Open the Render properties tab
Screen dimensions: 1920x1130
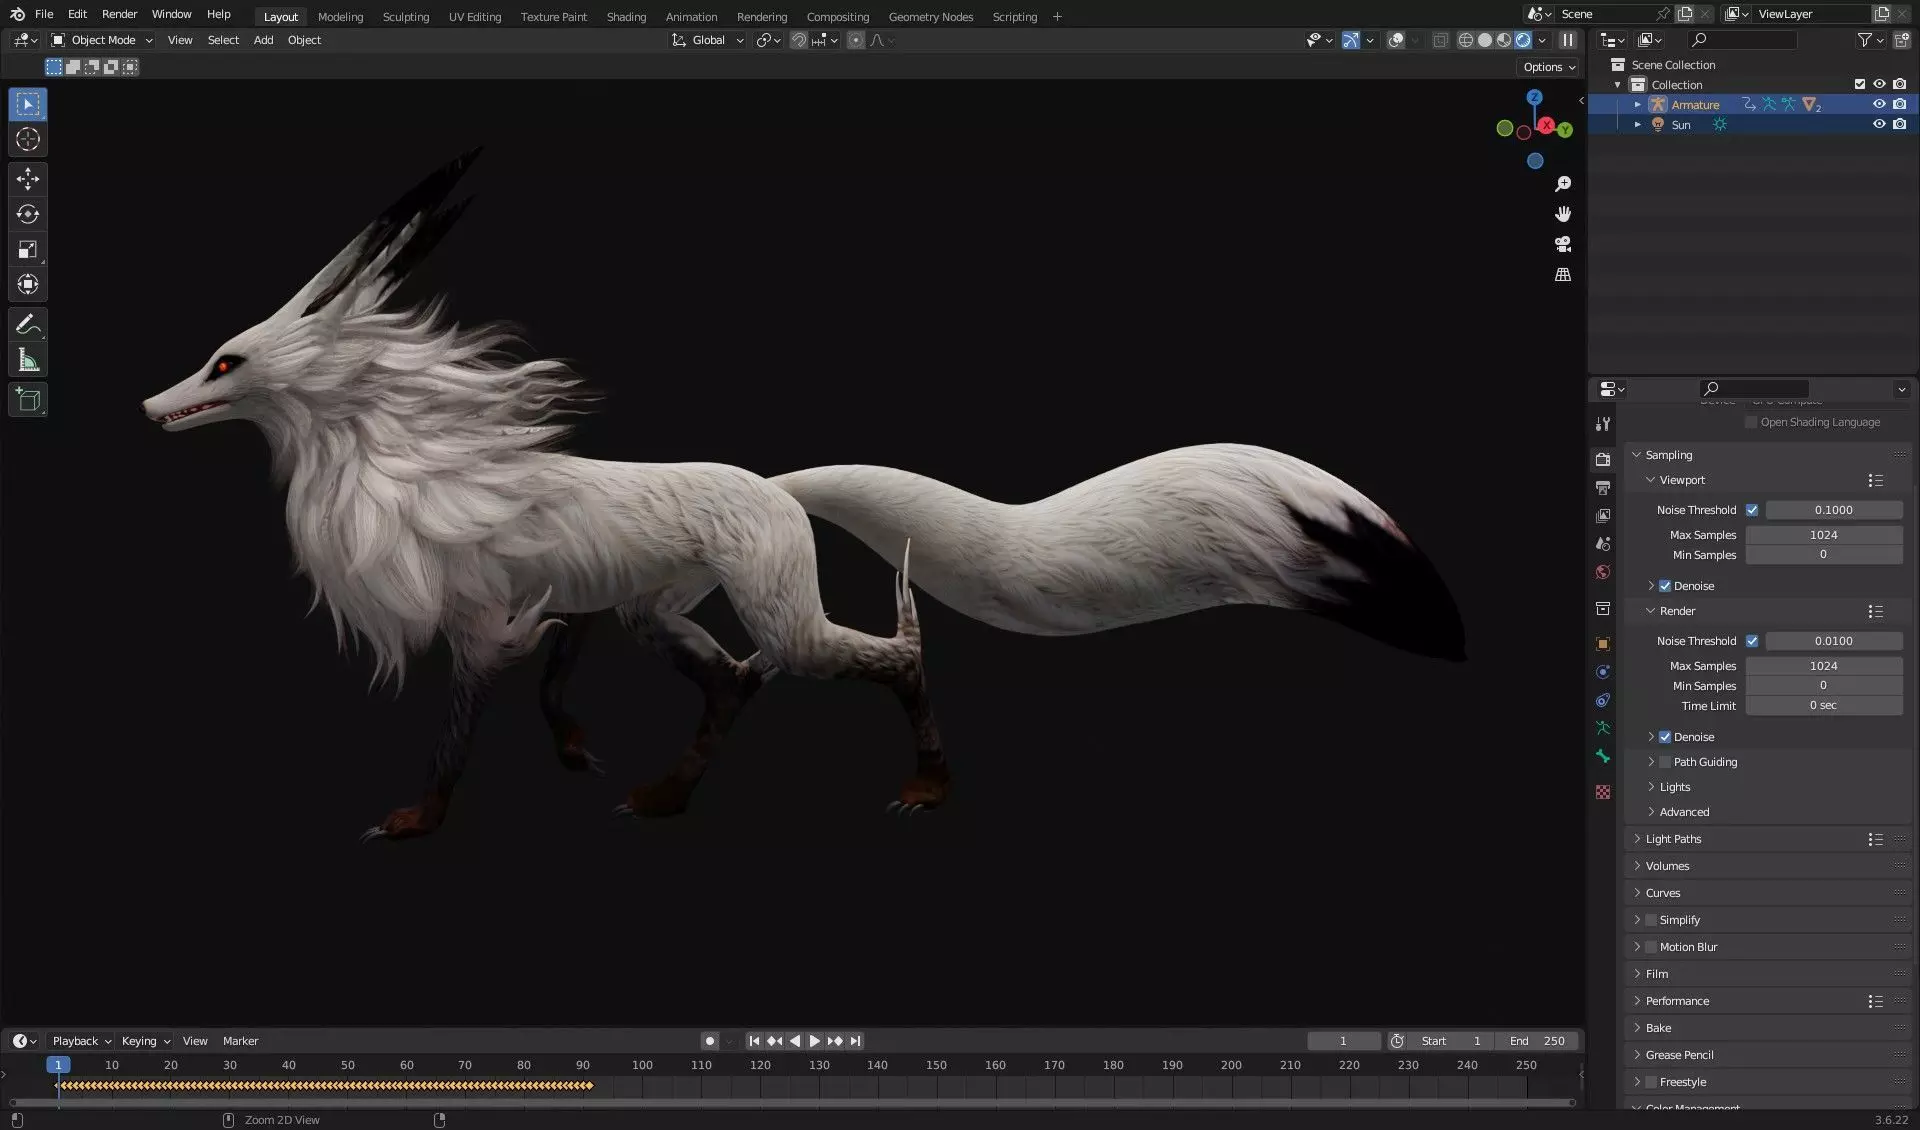[x=1603, y=460]
